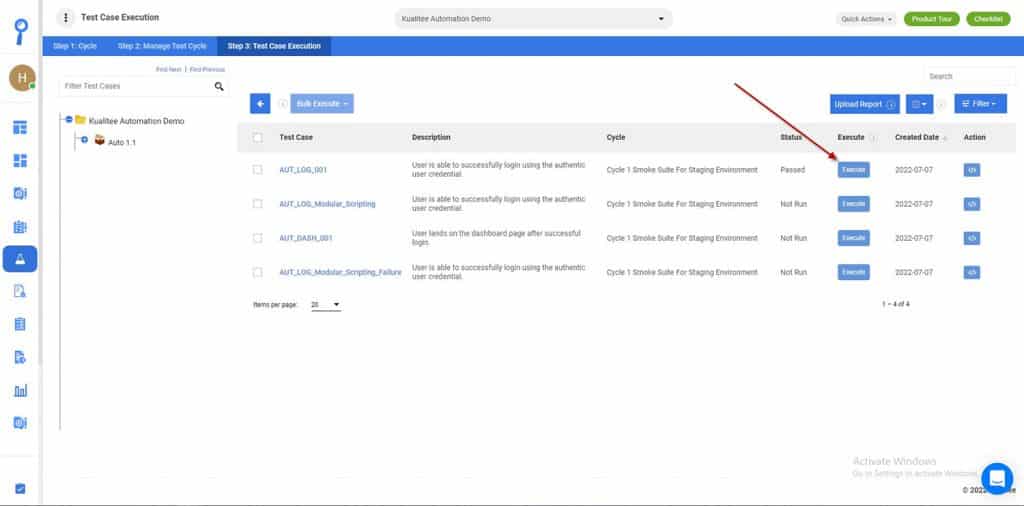Check the AUT_LOG_001 row checkbox
Image resolution: width=1024 pixels, height=506 pixels.
click(257, 170)
